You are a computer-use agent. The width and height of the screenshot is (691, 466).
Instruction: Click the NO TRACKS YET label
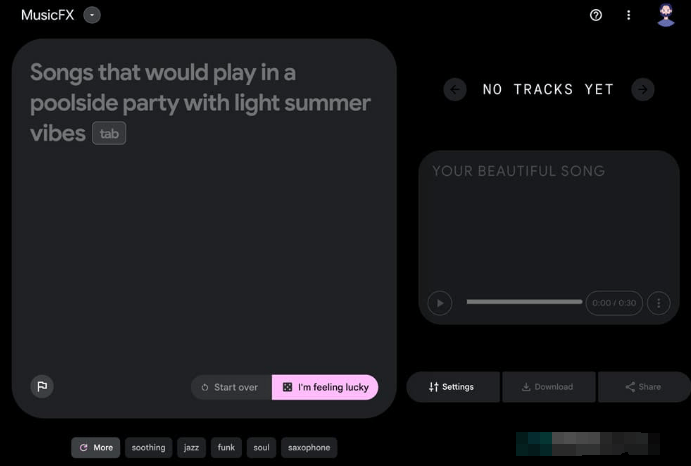pos(548,89)
